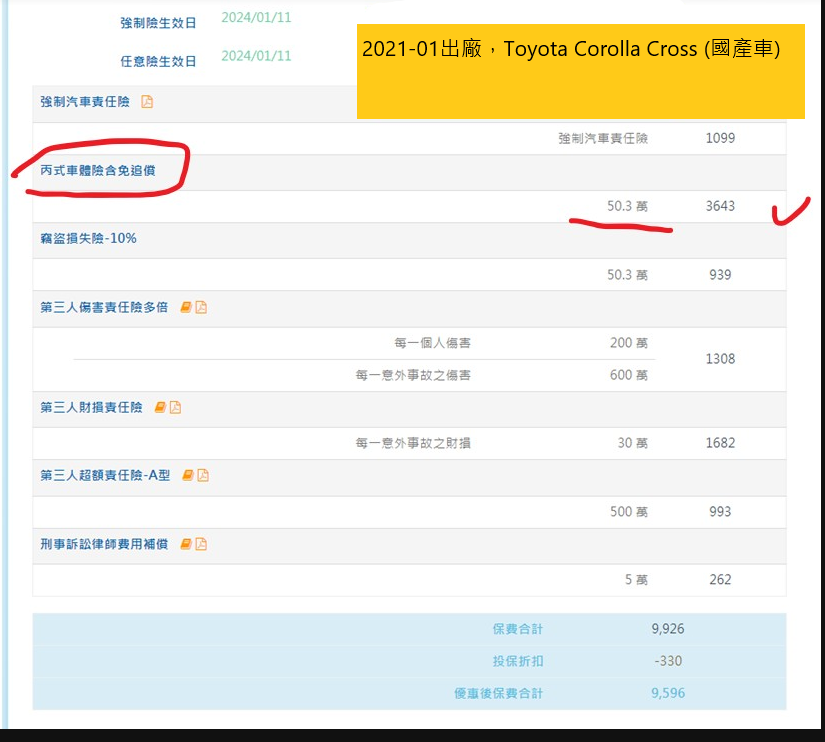Image resolution: width=825 pixels, height=742 pixels.
Task: Click the book icon next to 第三人超額責任險-A型
Action: click(188, 476)
